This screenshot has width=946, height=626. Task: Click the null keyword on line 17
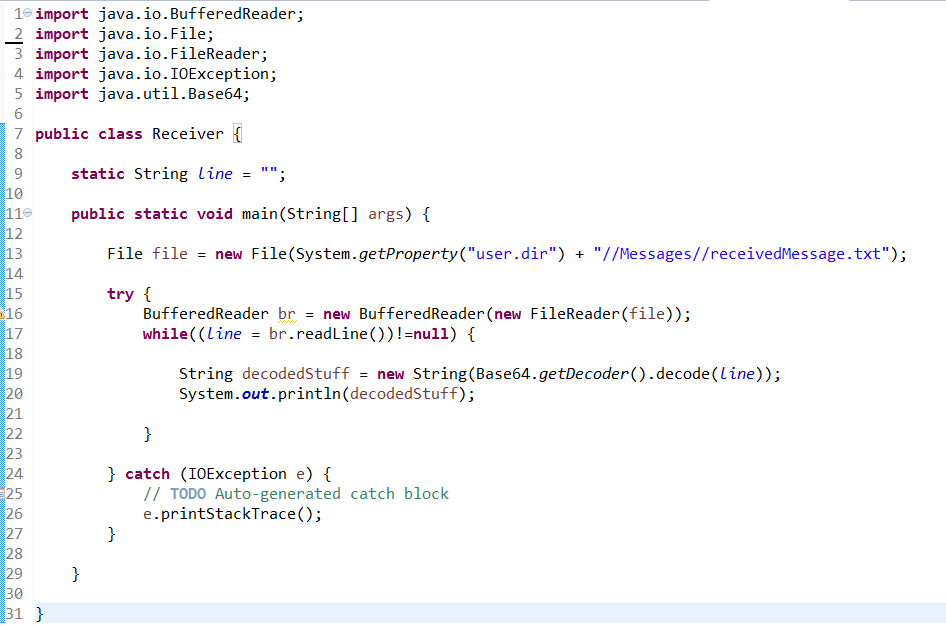coord(431,334)
